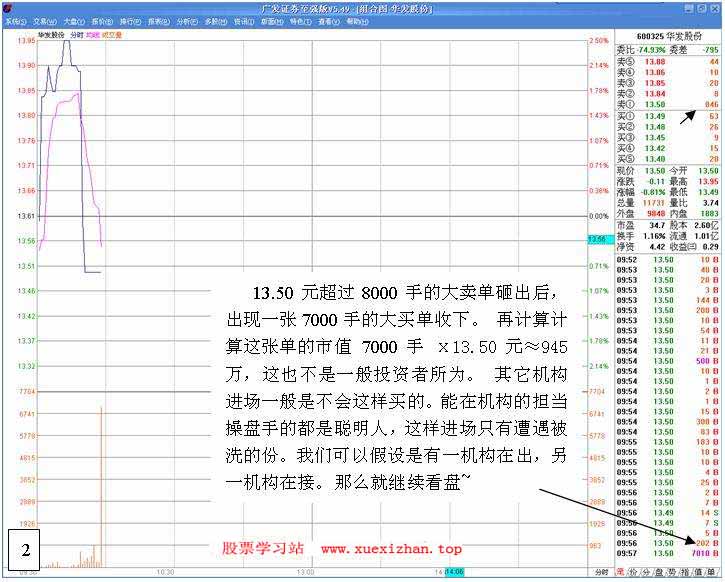Image resolution: width=725 pixels, height=582 pixels.
Task: Click the 买② 13.48 bid row
Action: (x=668, y=127)
